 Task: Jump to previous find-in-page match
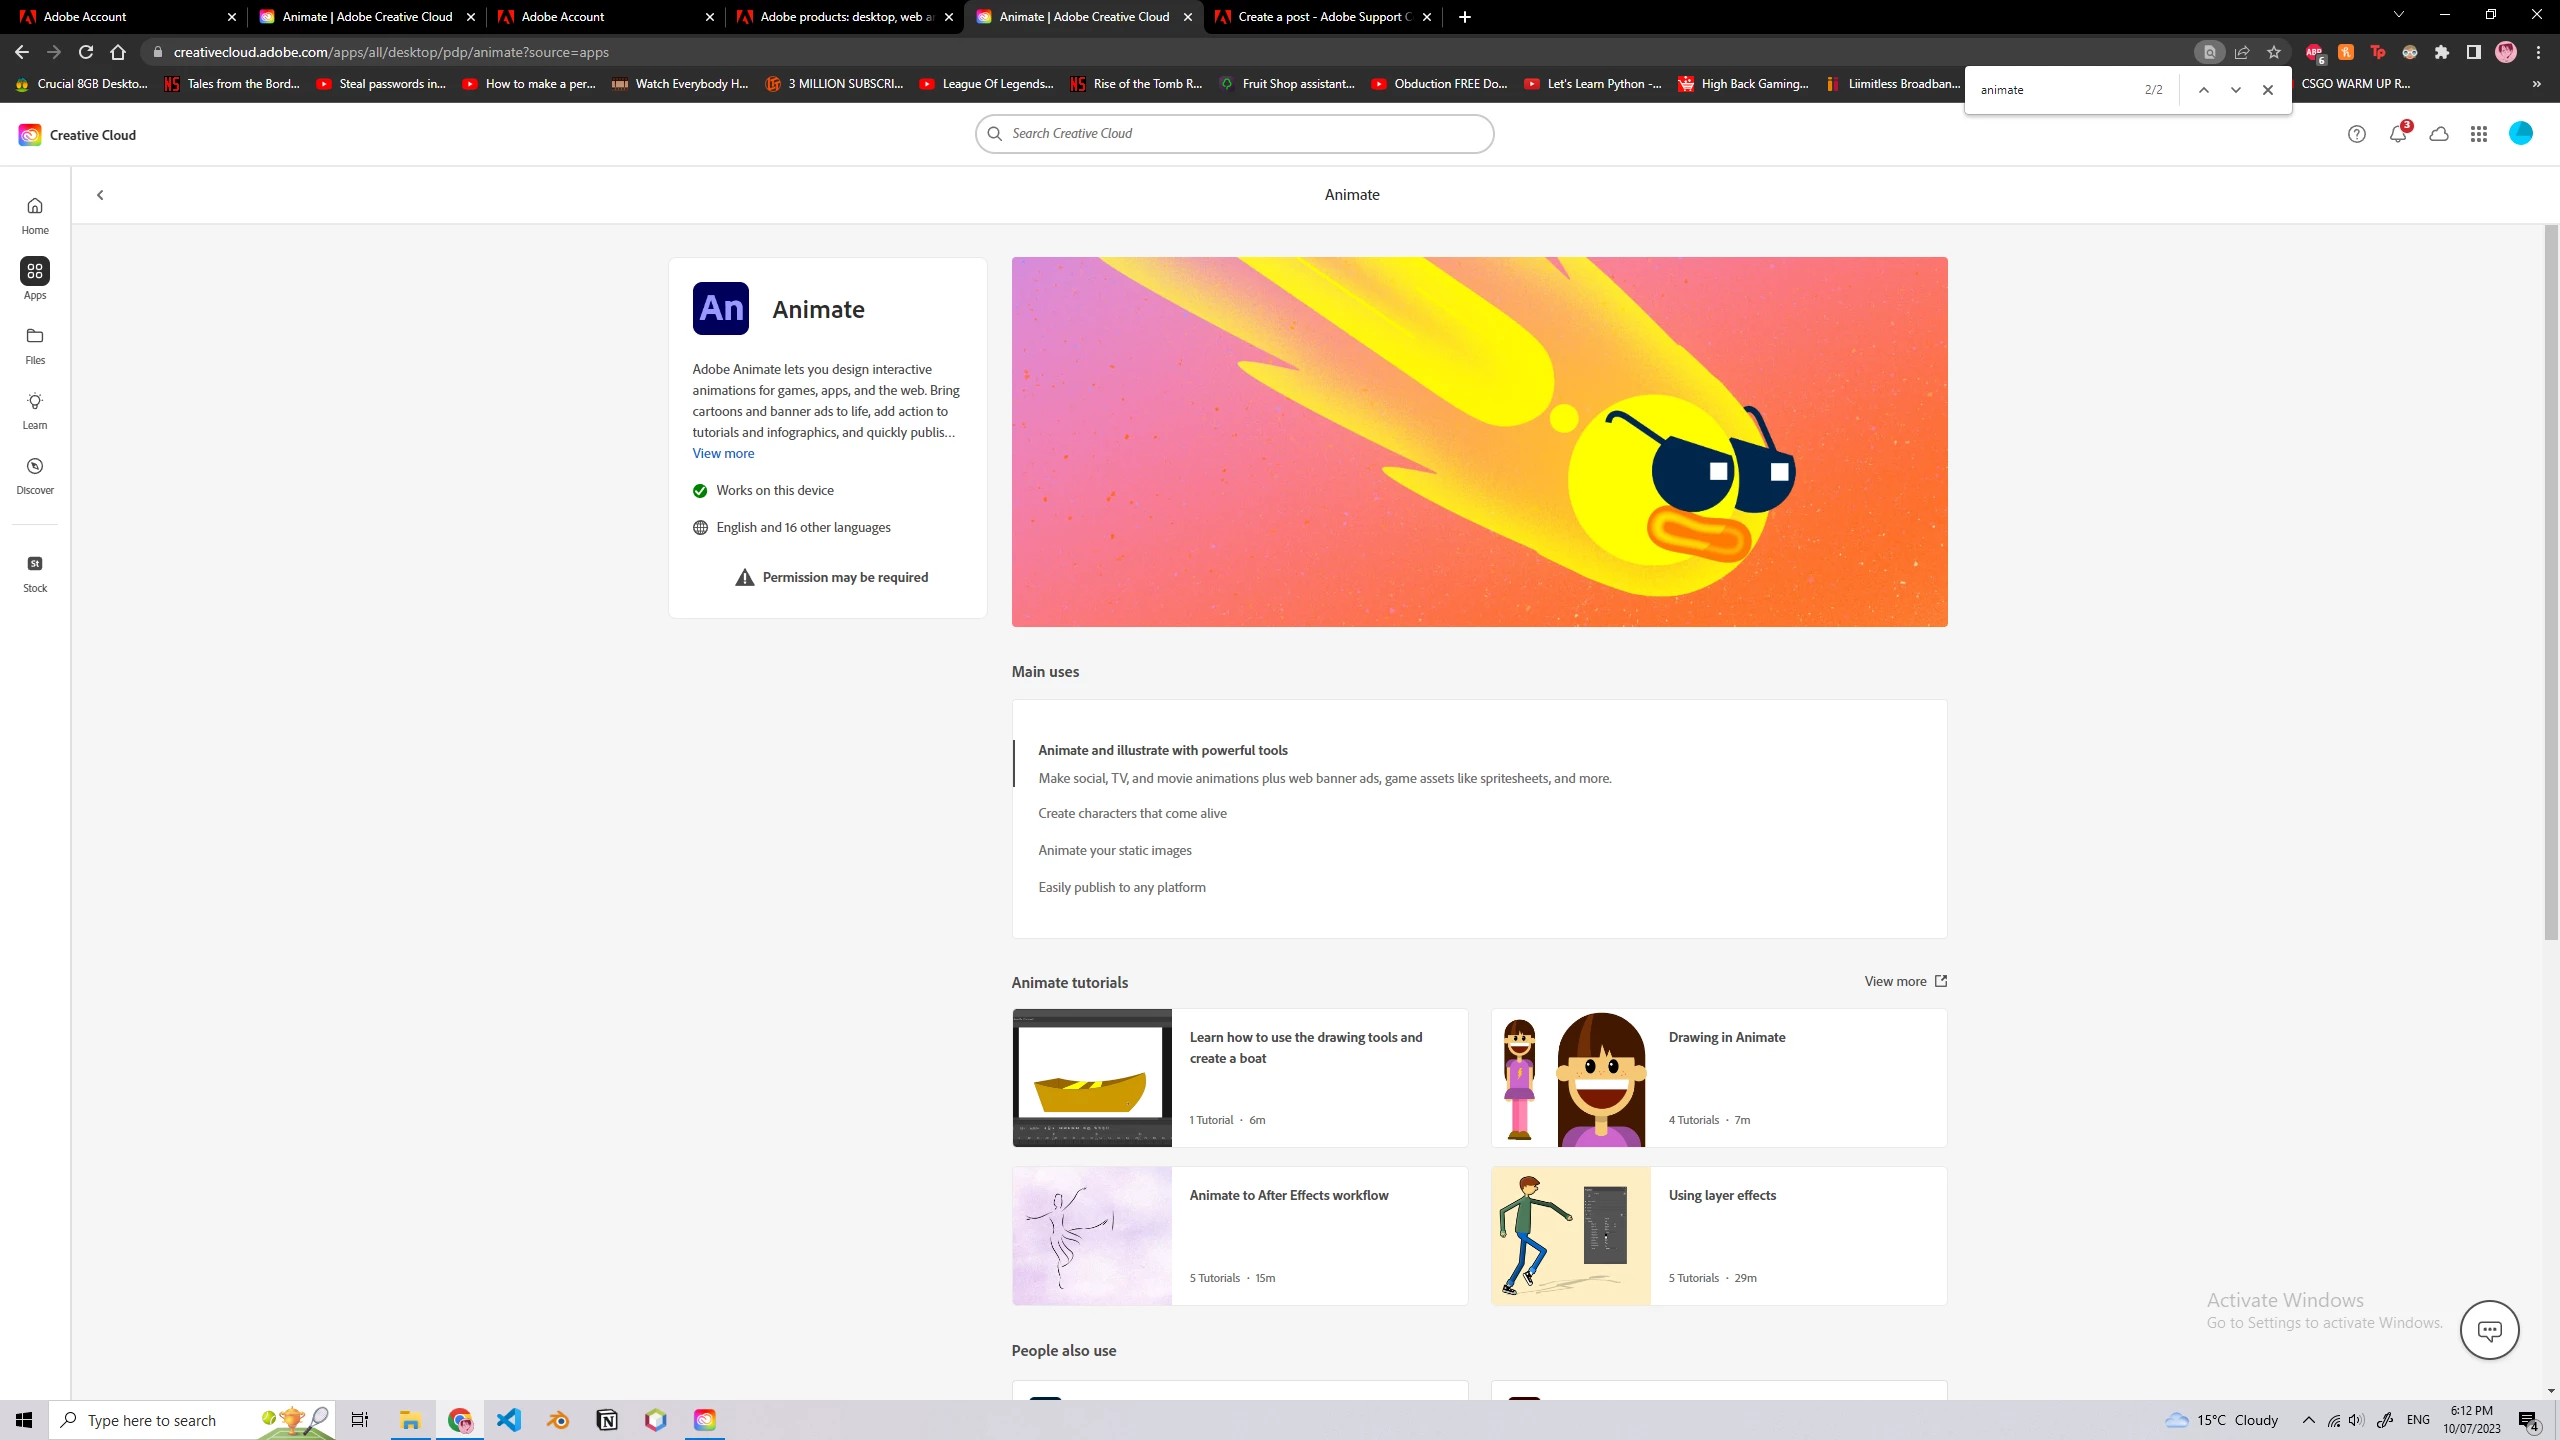[2203, 90]
